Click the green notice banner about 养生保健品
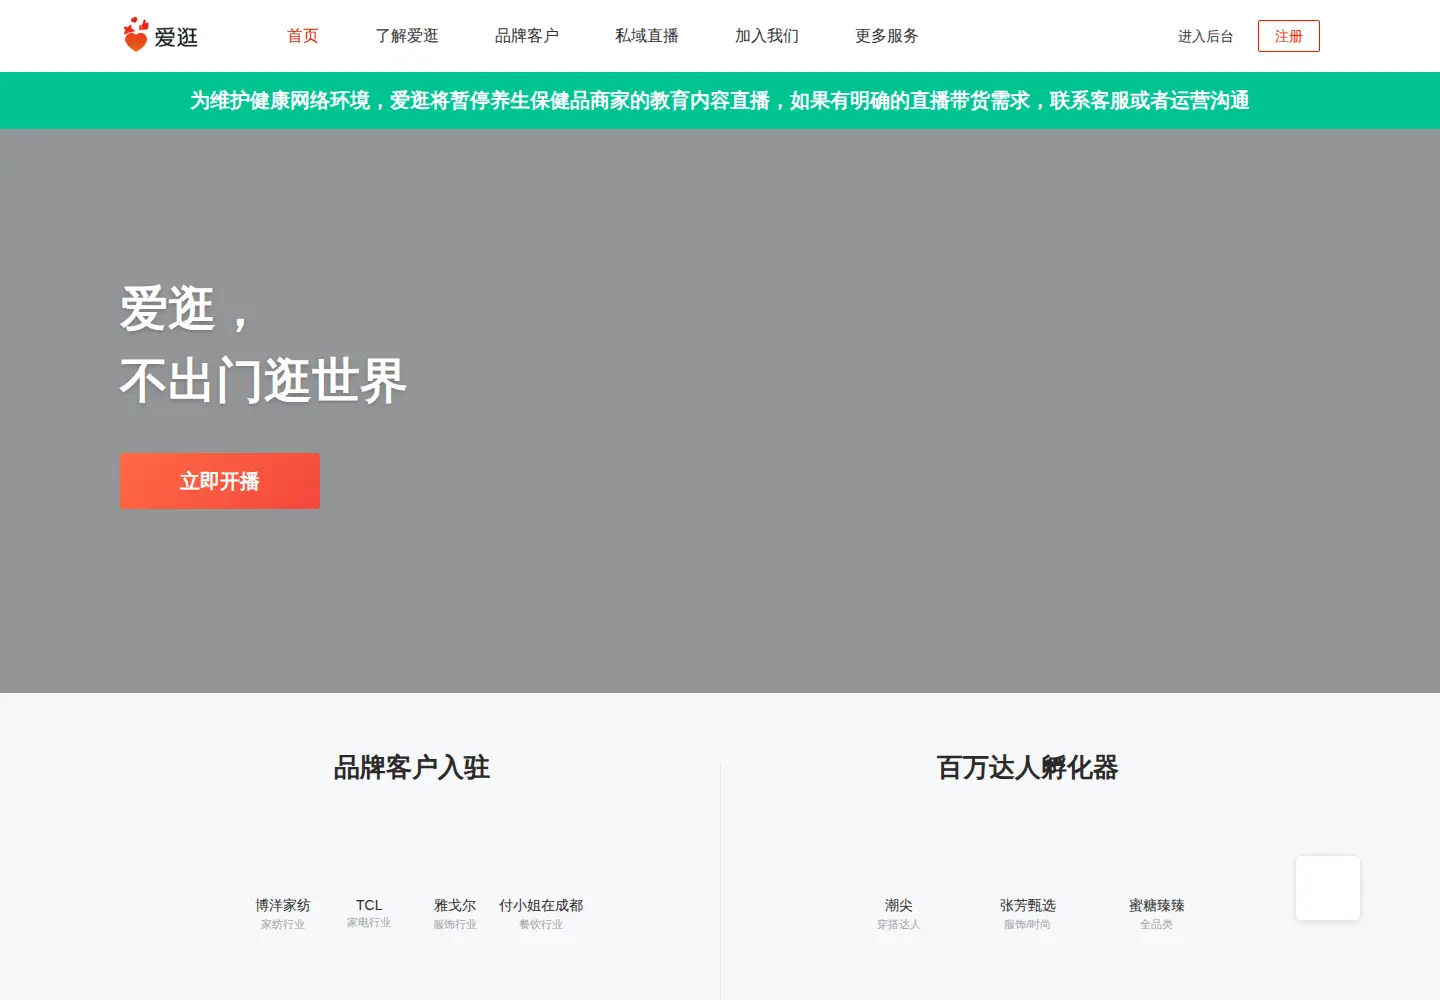The width and height of the screenshot is (1440, 1000). pyautogui.click(x=720, y=100)
